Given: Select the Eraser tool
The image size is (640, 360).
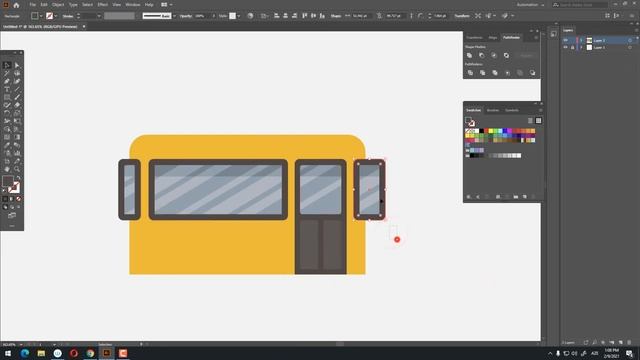Looking at the screenshot, I should click(17, 105).
